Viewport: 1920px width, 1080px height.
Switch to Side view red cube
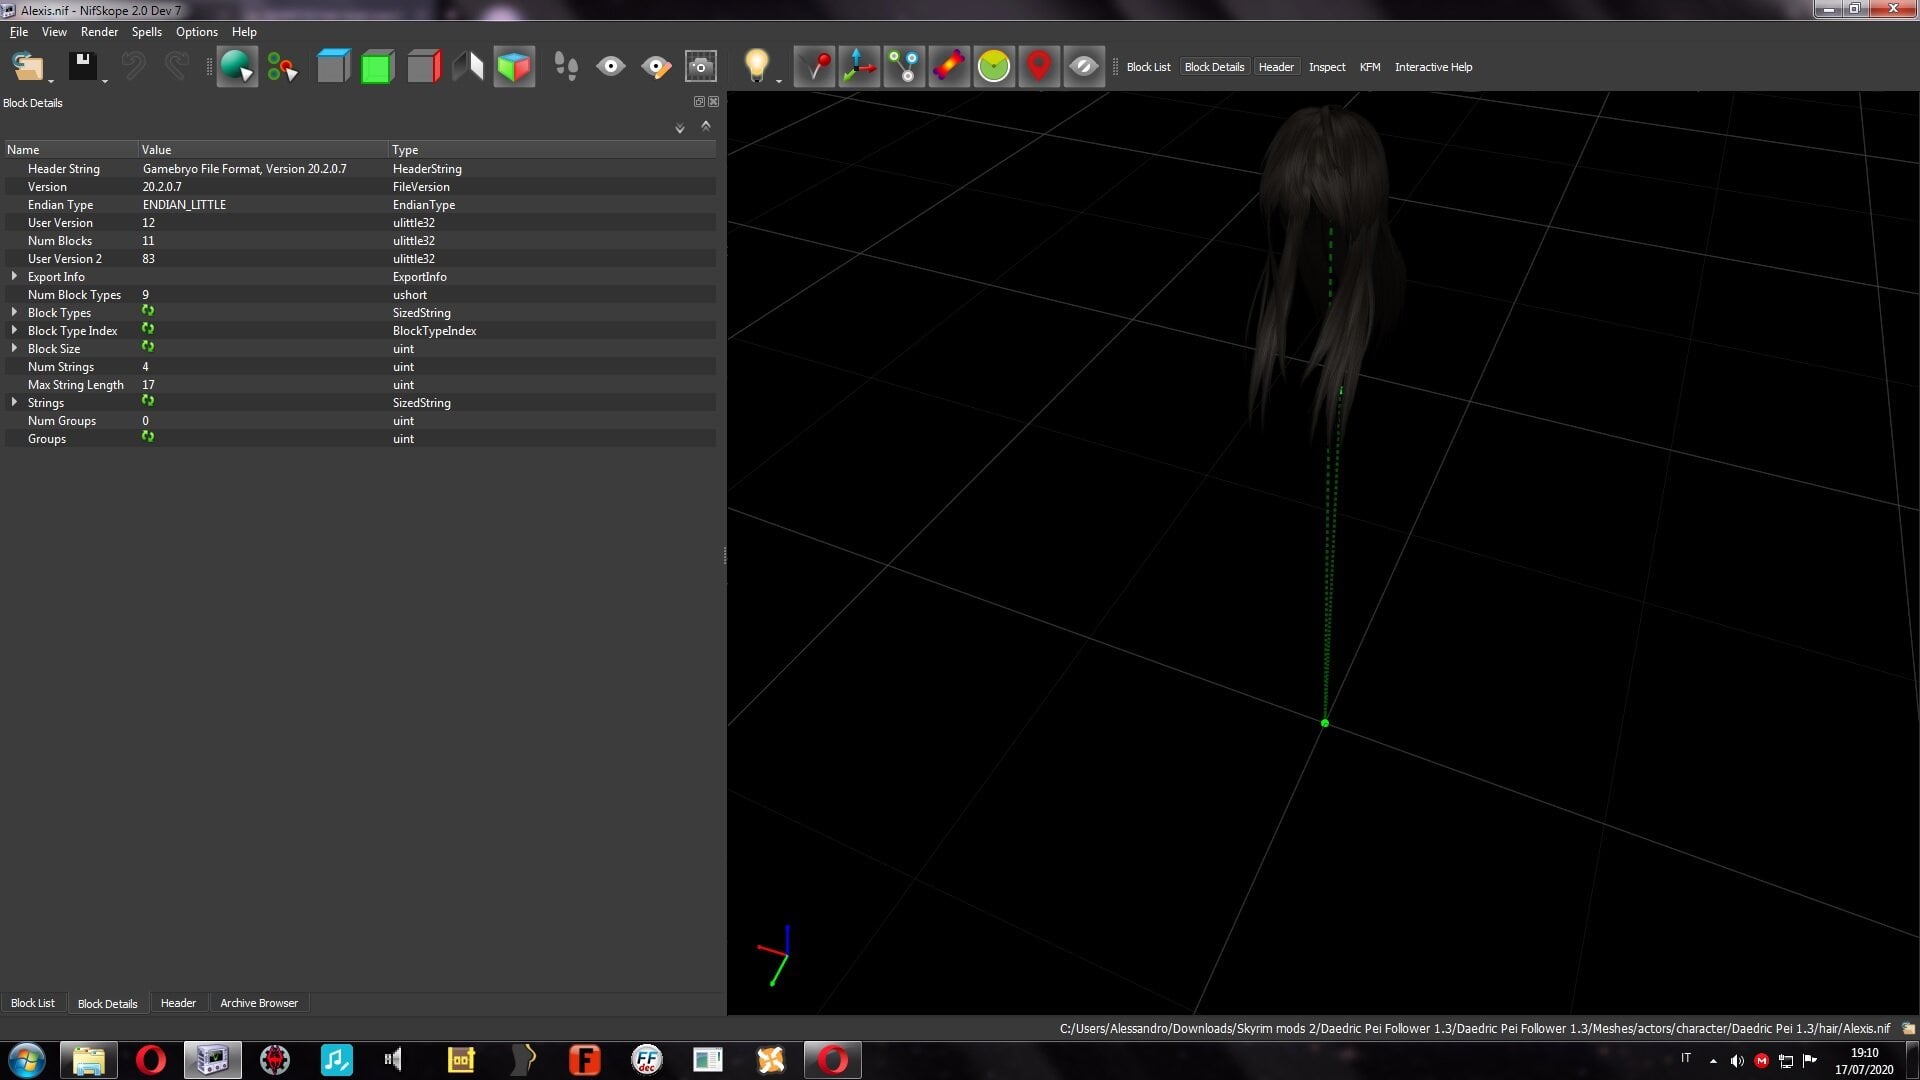point(423,67)
